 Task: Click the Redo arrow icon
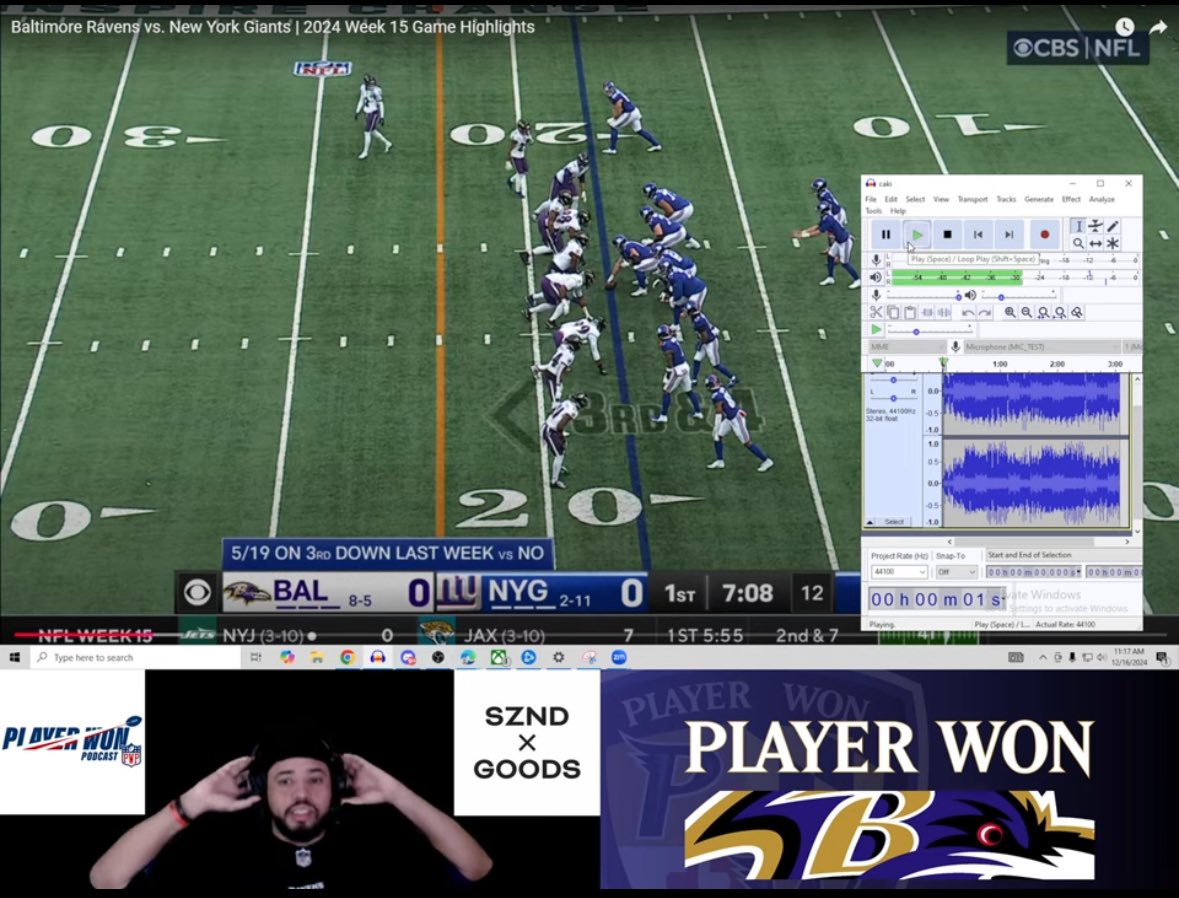point(985,312)
